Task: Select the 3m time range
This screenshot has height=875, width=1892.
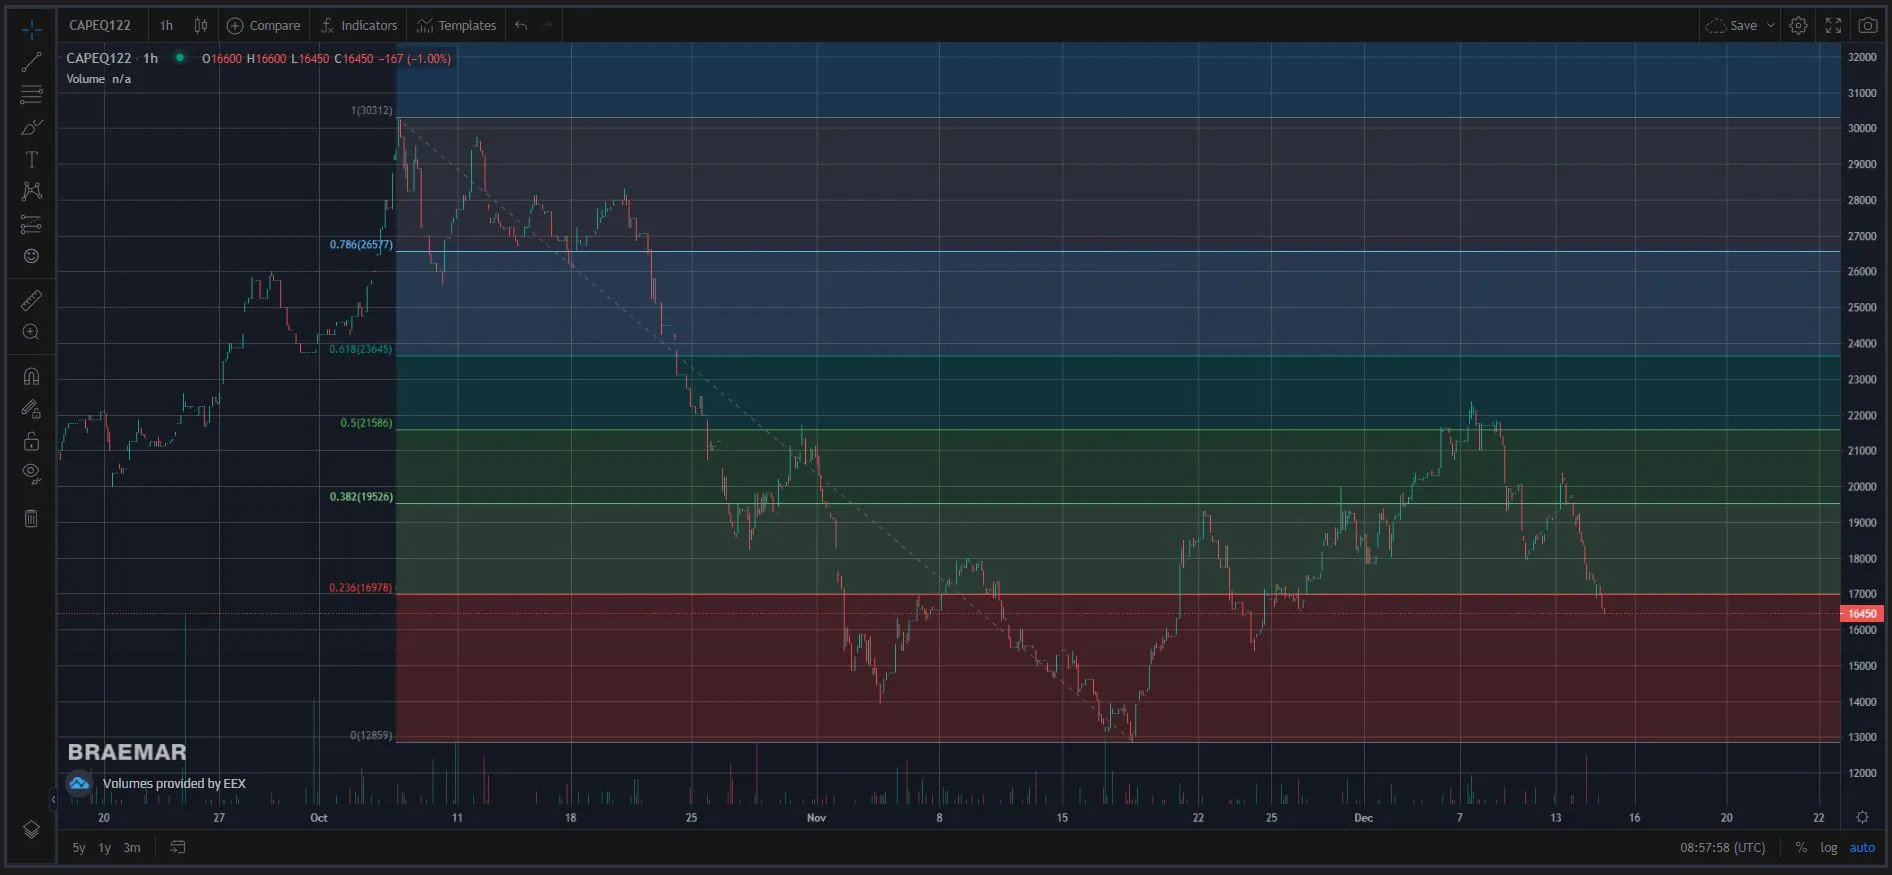Action: (132, 848)
